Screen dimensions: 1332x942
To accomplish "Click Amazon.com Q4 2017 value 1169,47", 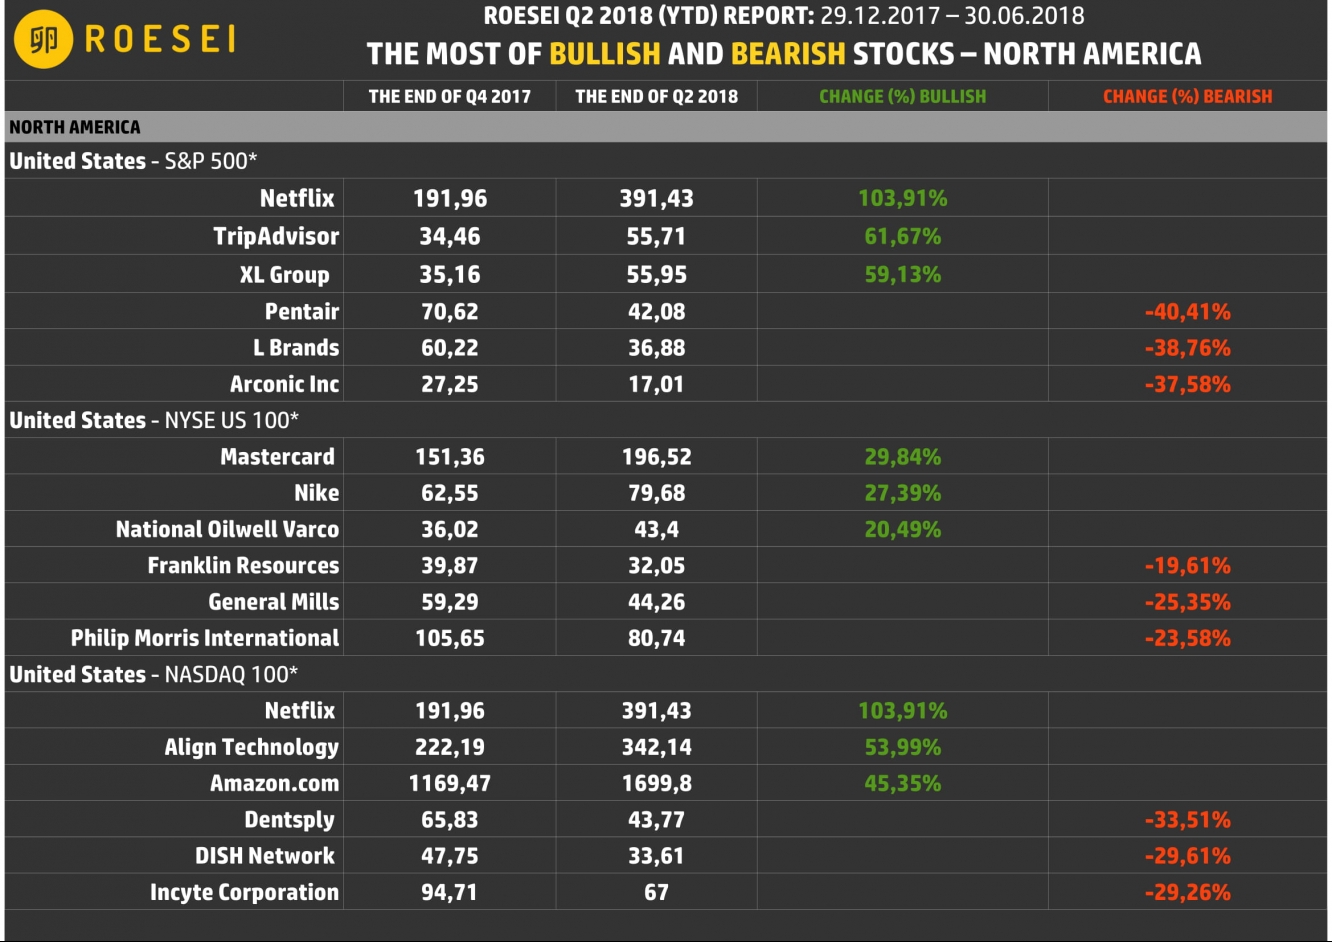I will click(x=450, y=783).
